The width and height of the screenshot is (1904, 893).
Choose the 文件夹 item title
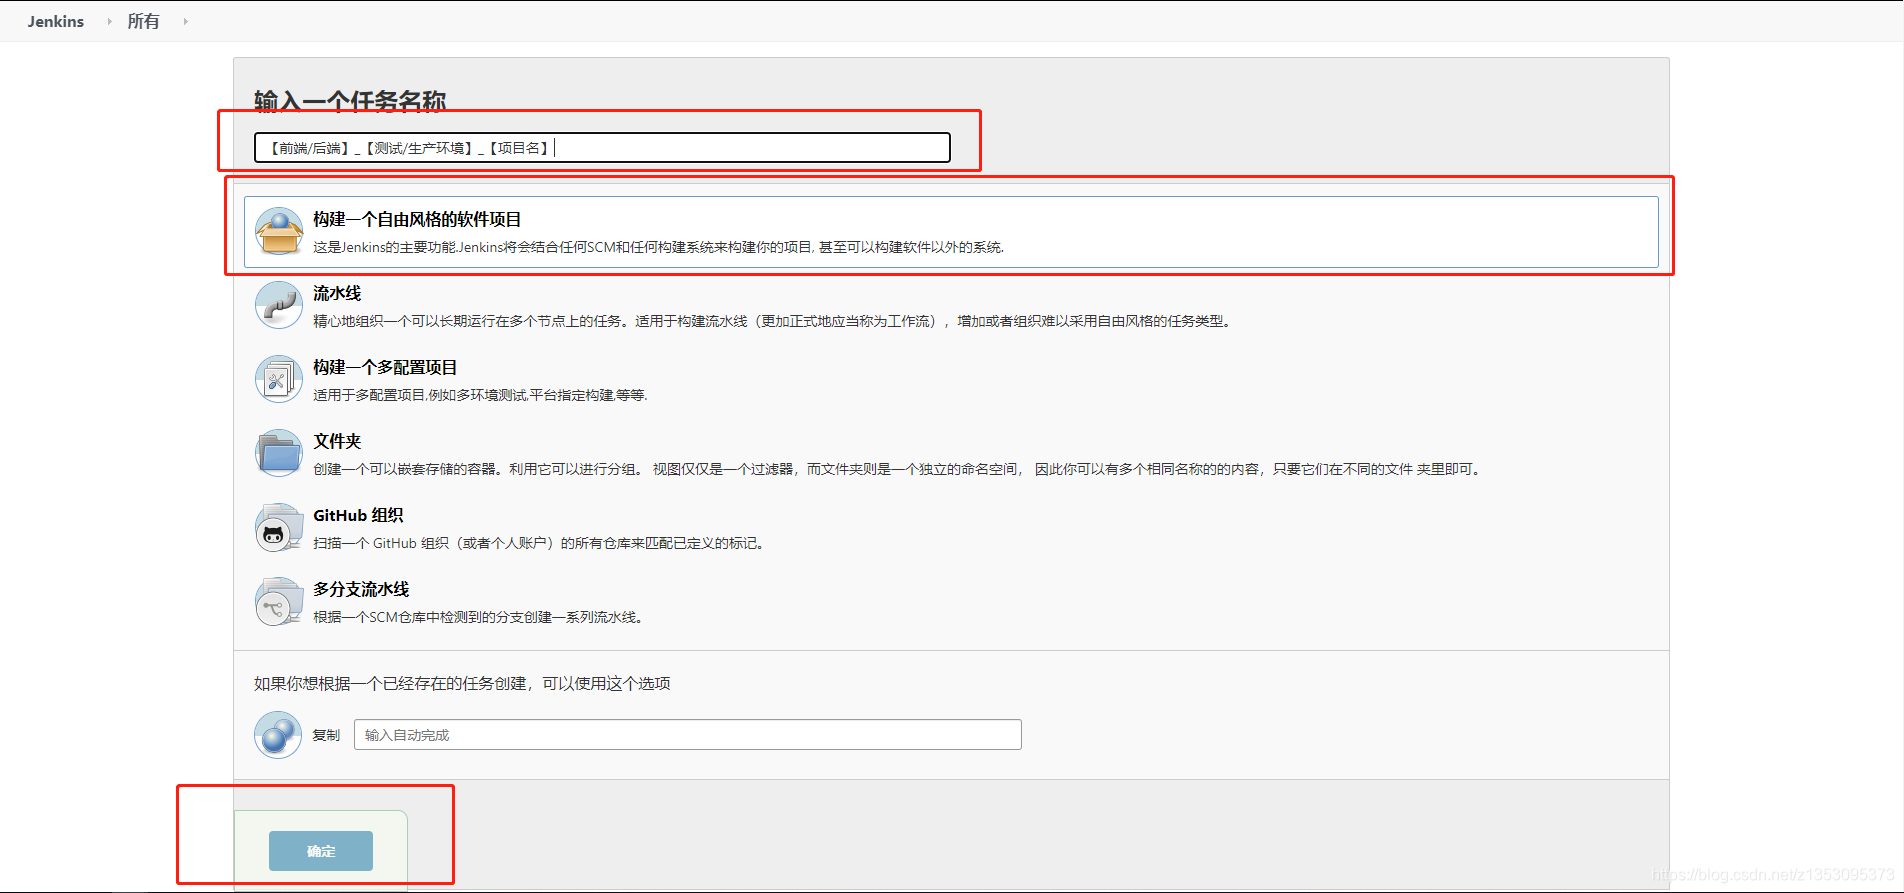pyautogui.click(x=337, y=441)
